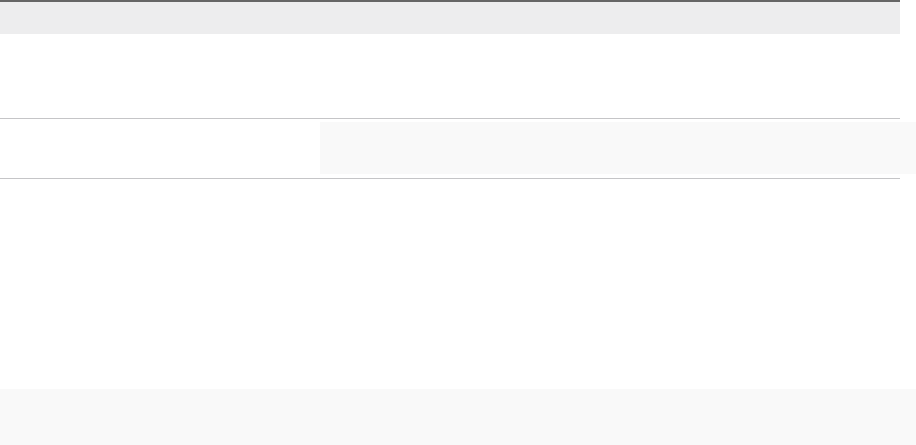916x445 pixels.
Task: Click divider line below the first row
Action: [x=450, y=119]
